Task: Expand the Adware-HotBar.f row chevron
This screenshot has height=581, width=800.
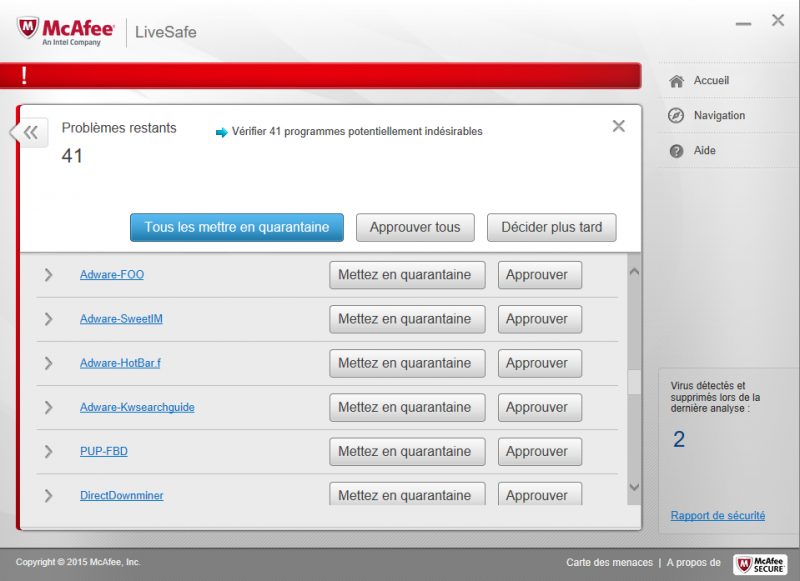Action: 48,363
